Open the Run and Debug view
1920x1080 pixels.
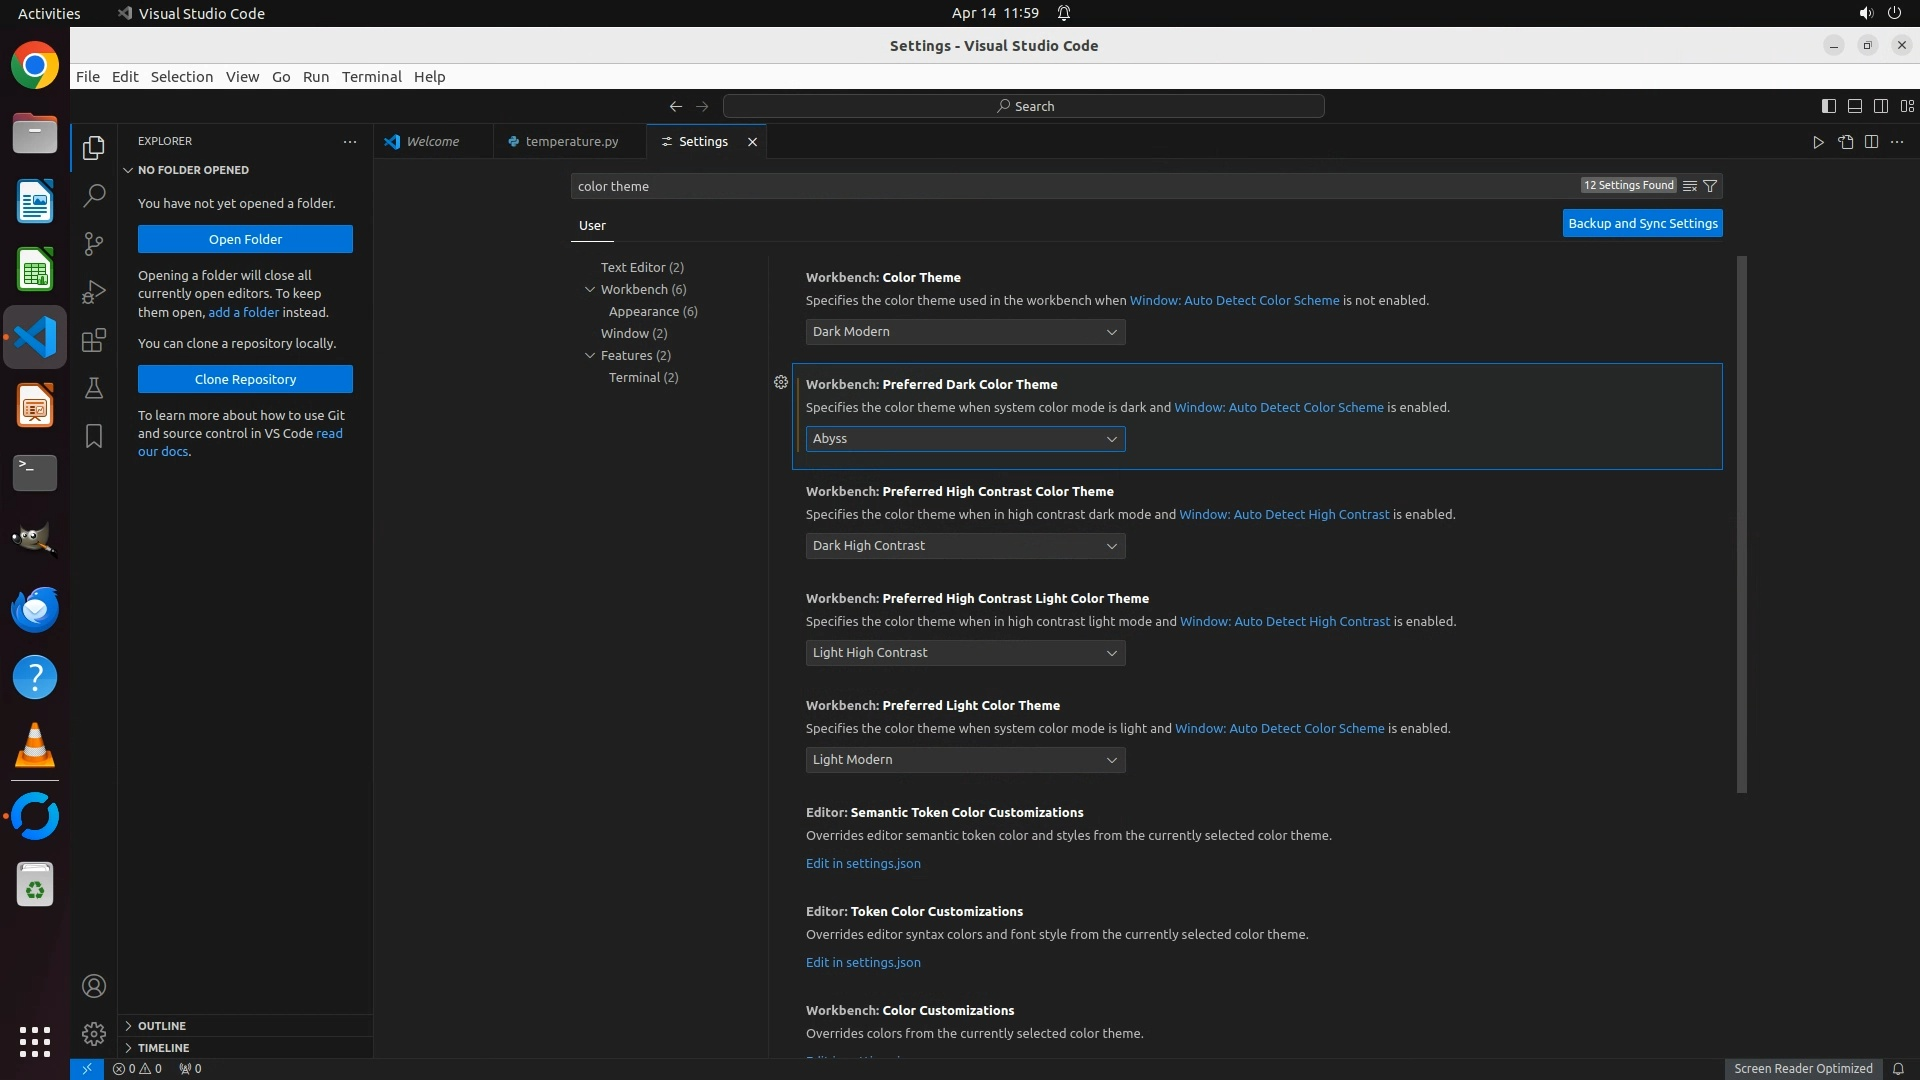93,292
